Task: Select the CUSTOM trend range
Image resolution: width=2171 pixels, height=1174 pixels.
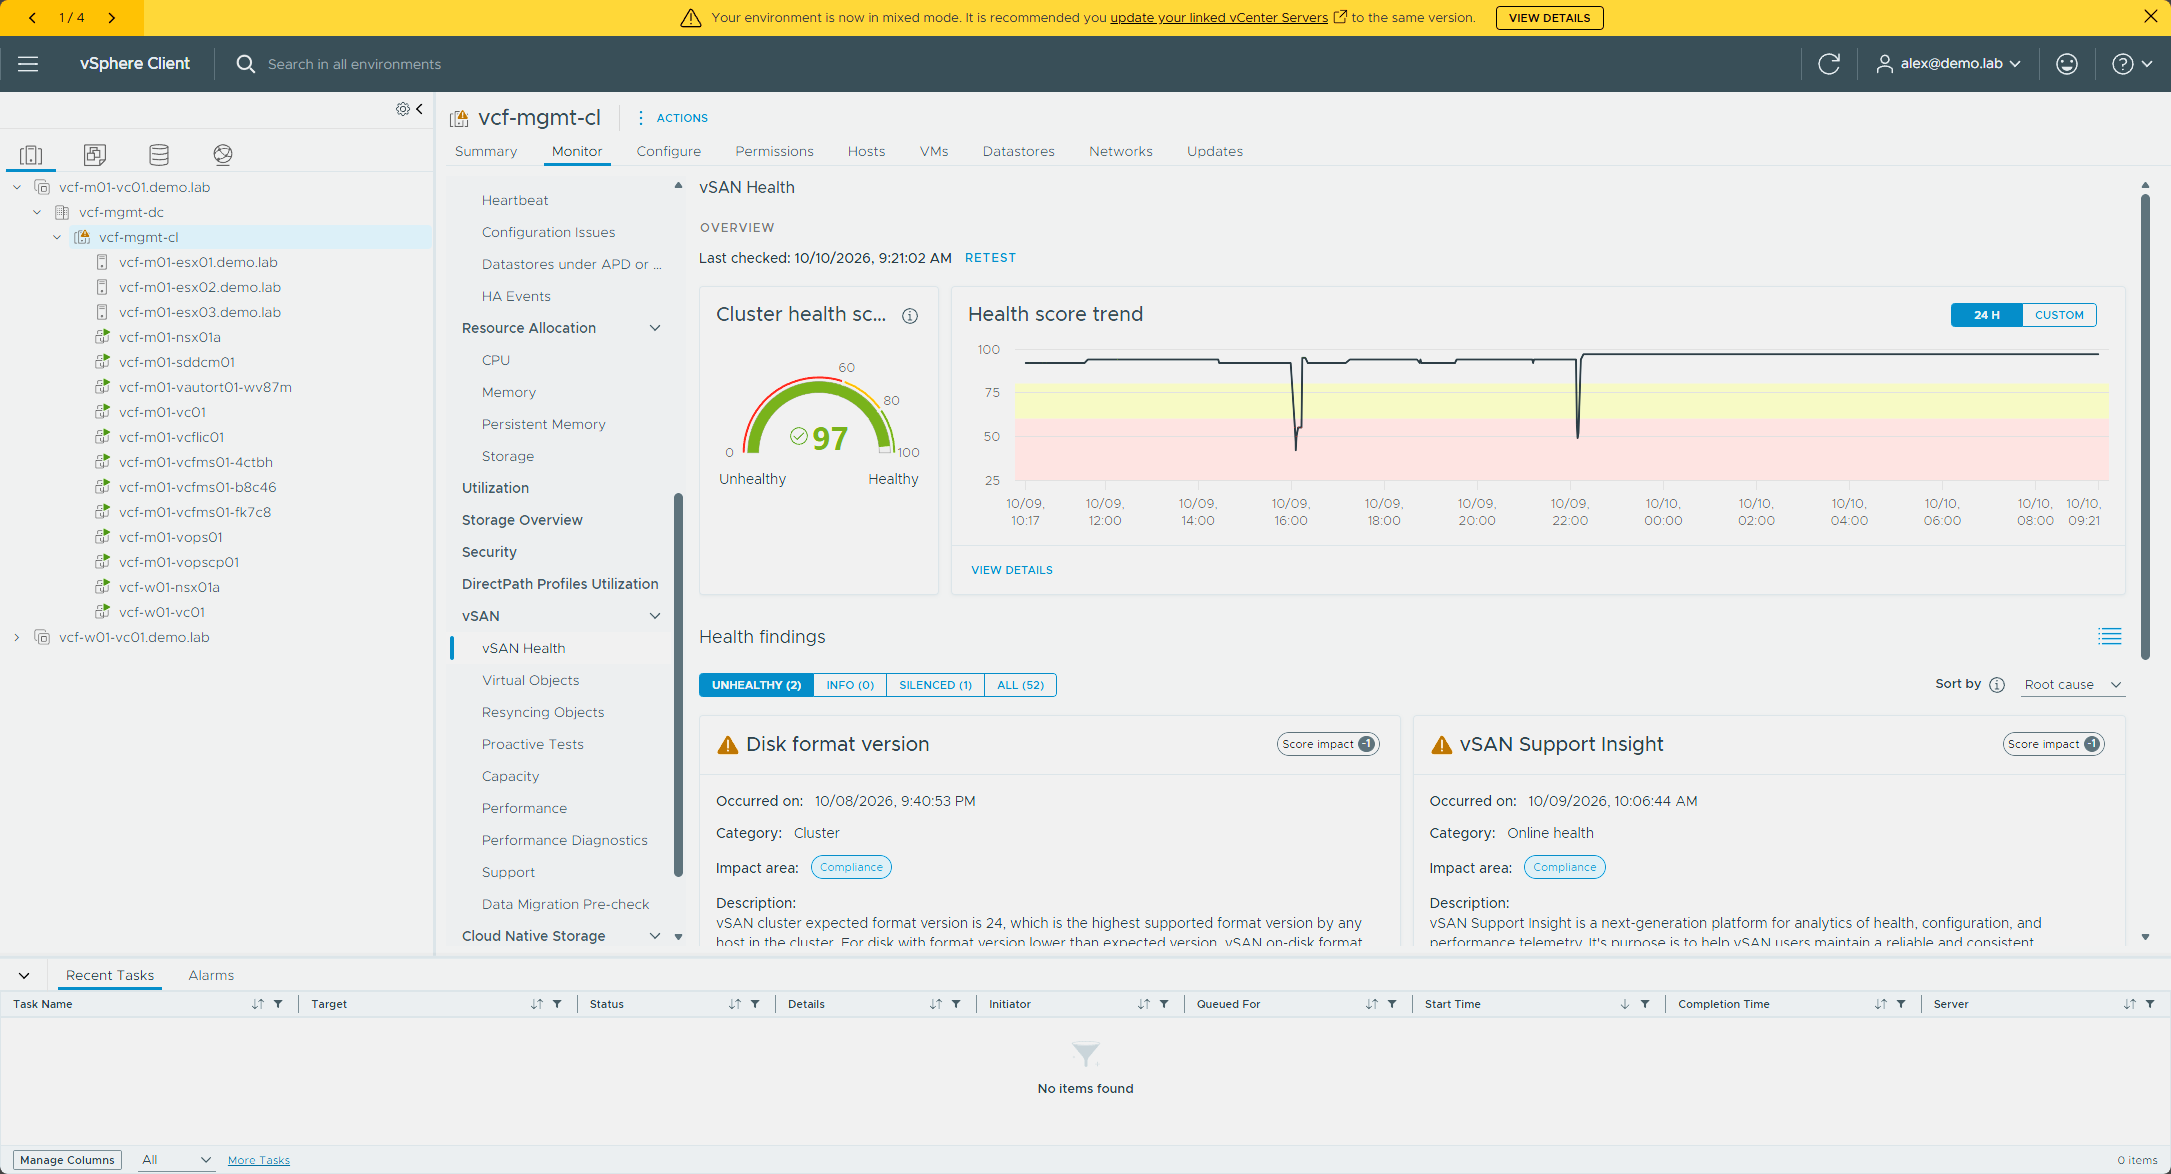Action: coord(2059,315)
